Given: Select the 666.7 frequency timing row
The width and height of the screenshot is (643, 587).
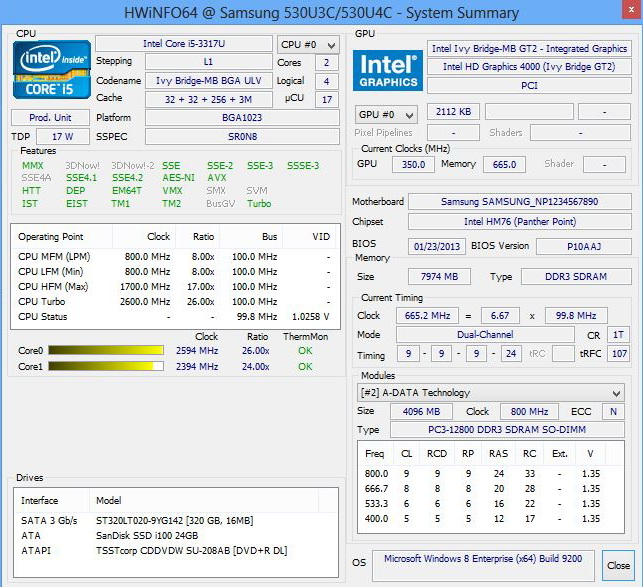Looking at the screenshot, I should [x=491, y=489].
